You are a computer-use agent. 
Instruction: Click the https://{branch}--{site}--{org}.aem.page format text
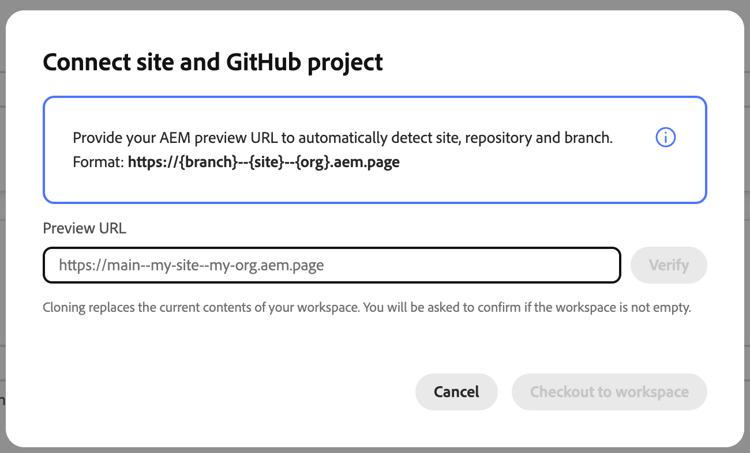[x=264, y=162]
